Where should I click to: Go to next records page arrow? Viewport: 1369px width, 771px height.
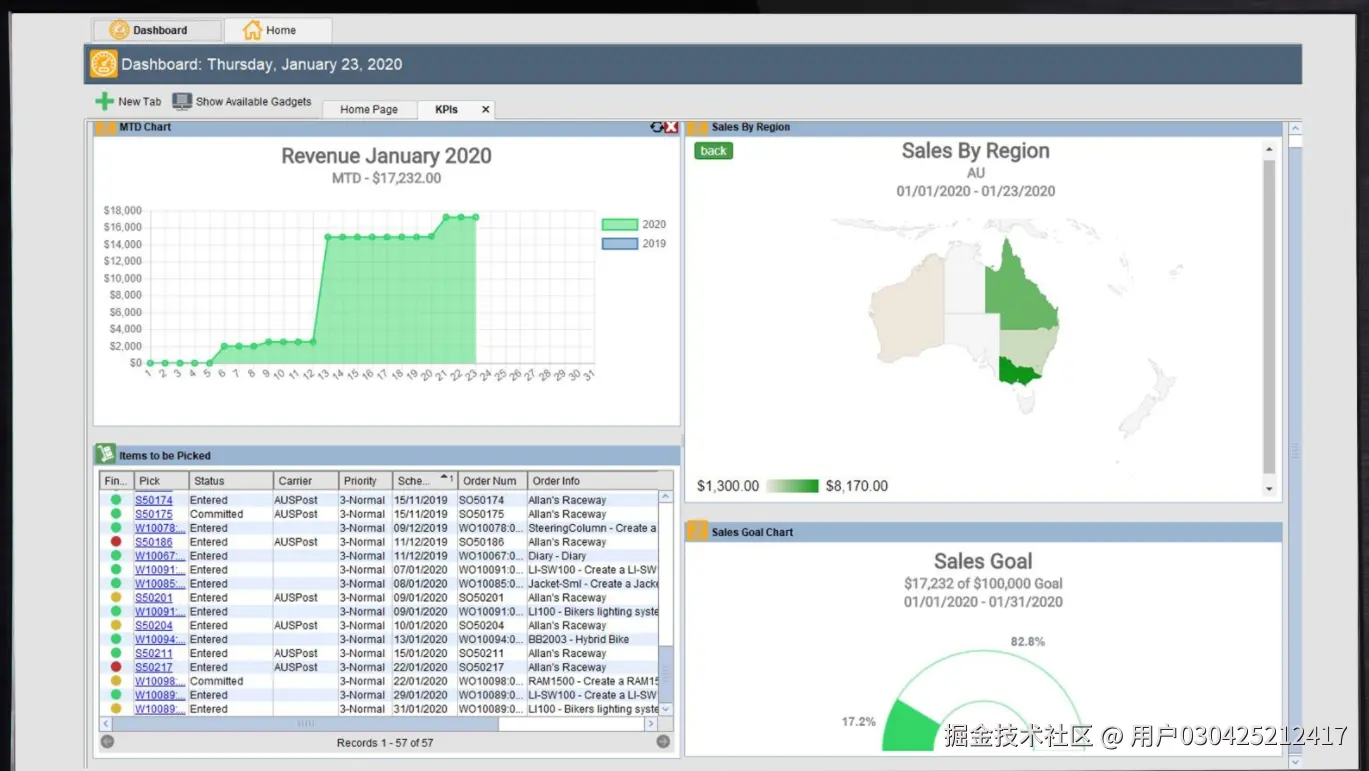pyautogui.click(x=663, y=742)
